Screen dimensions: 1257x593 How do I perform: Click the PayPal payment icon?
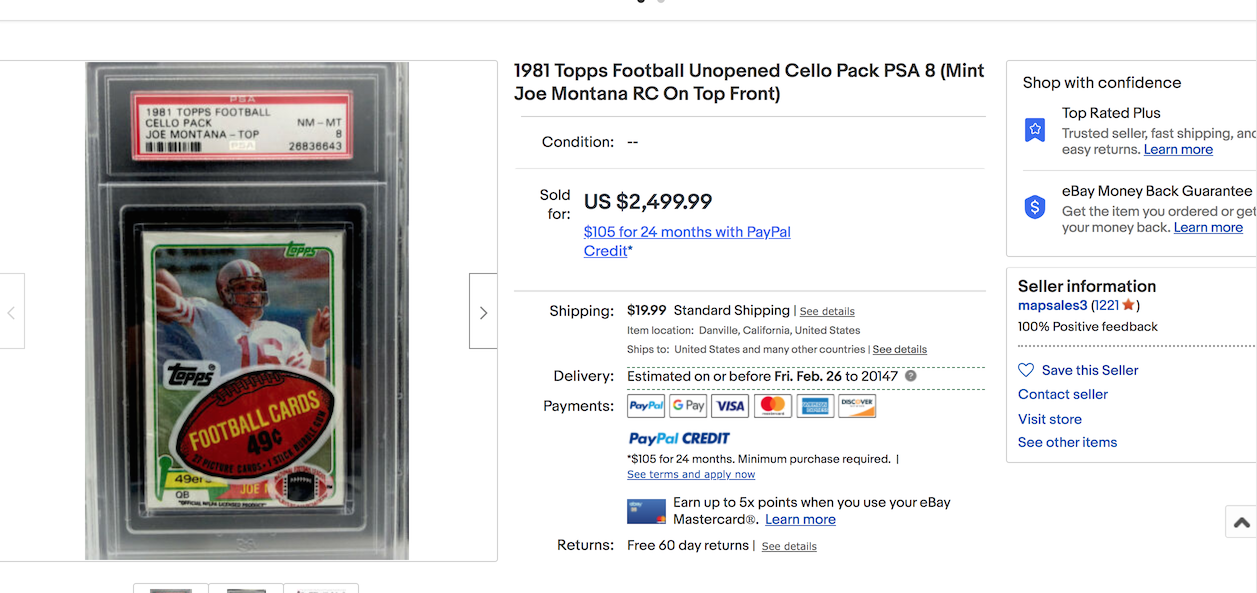pyautogui.click(x=646, y=405)
